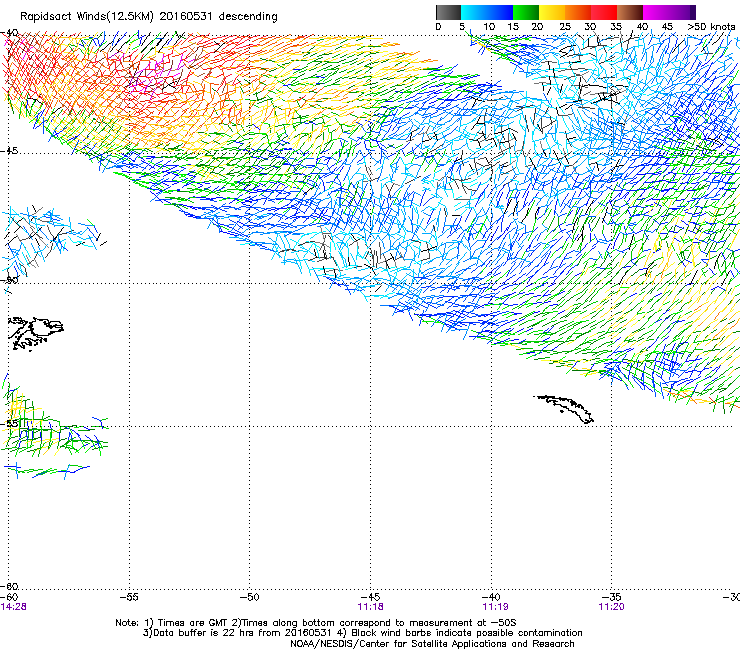Viewport: 740px width, 650px height.
Task: Click the -40 longitude label above 11:19
Action: click(491, 597)
